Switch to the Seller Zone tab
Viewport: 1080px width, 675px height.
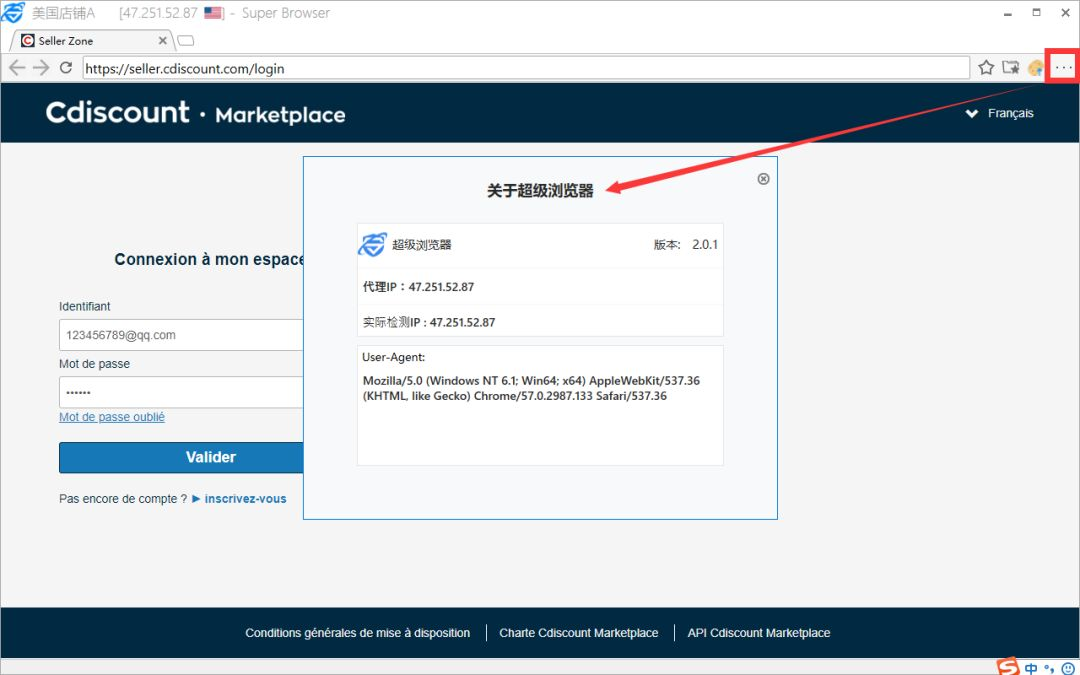(x=90, y=41)
